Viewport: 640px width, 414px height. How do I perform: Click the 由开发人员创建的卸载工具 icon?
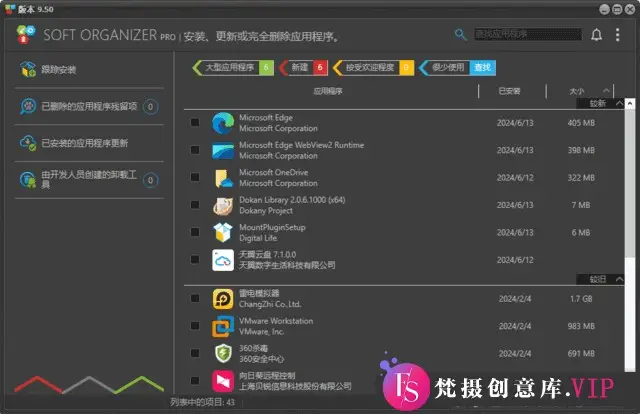[28, 180]
